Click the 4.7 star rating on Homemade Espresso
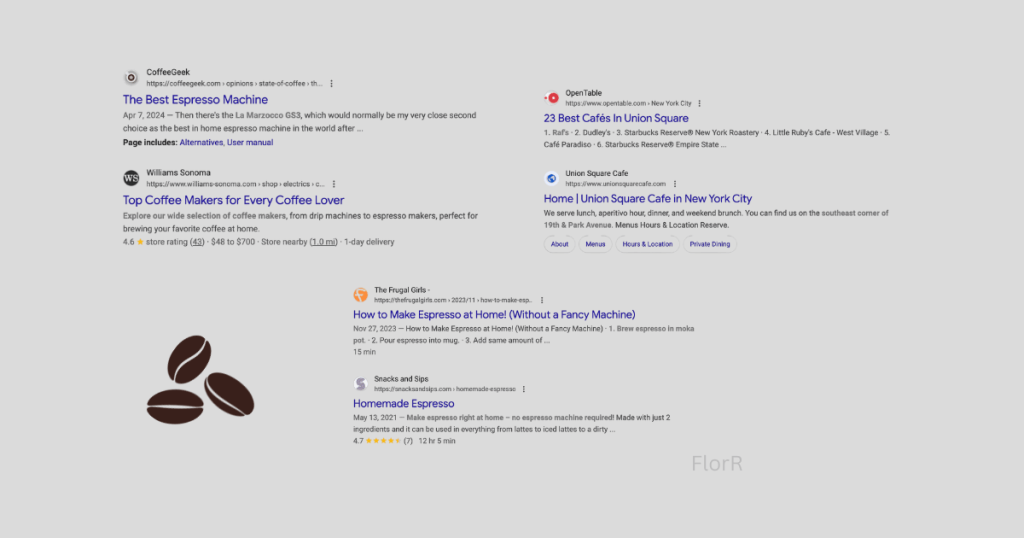 click(383, 441)
